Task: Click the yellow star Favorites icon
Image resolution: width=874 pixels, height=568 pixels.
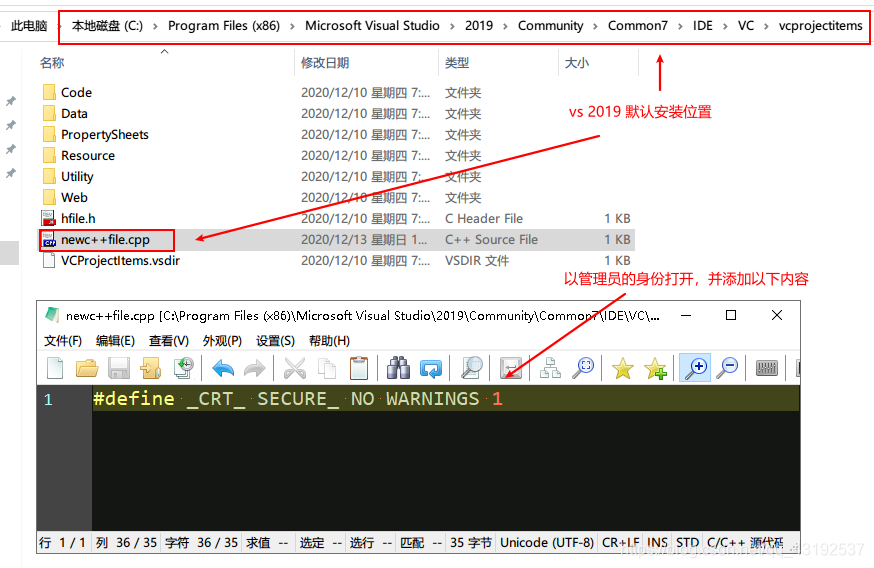Action: 623,368
